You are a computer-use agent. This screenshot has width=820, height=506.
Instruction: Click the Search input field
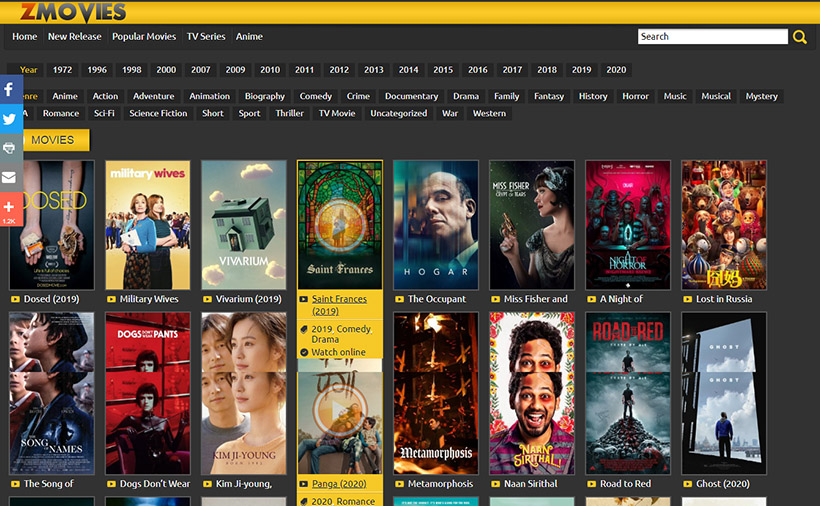(713, 37)
